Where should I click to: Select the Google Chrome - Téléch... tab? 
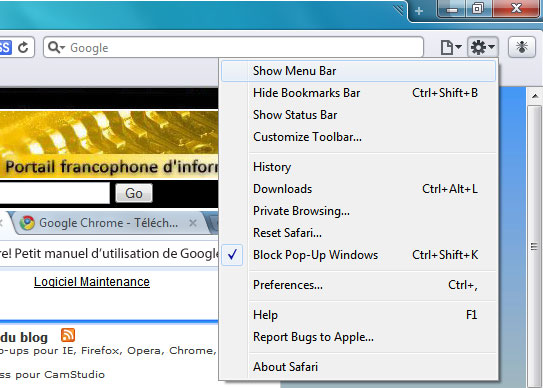click(x=109, y=223)
